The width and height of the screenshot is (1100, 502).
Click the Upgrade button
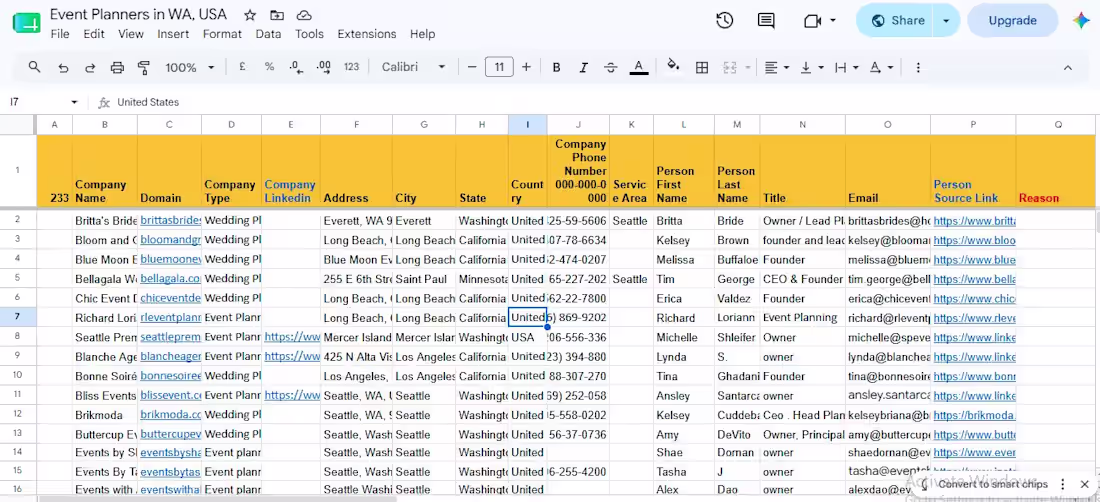click(1012, 20)
